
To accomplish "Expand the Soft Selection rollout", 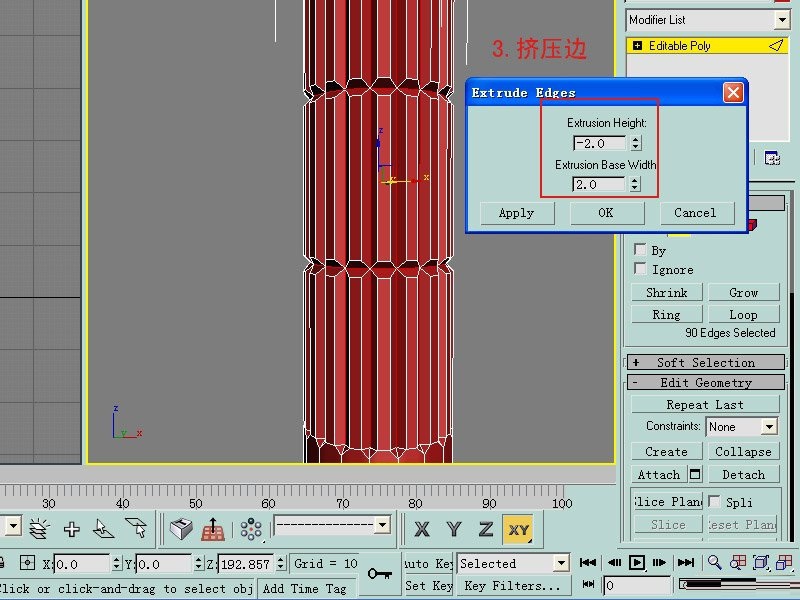I will [706, 362].
